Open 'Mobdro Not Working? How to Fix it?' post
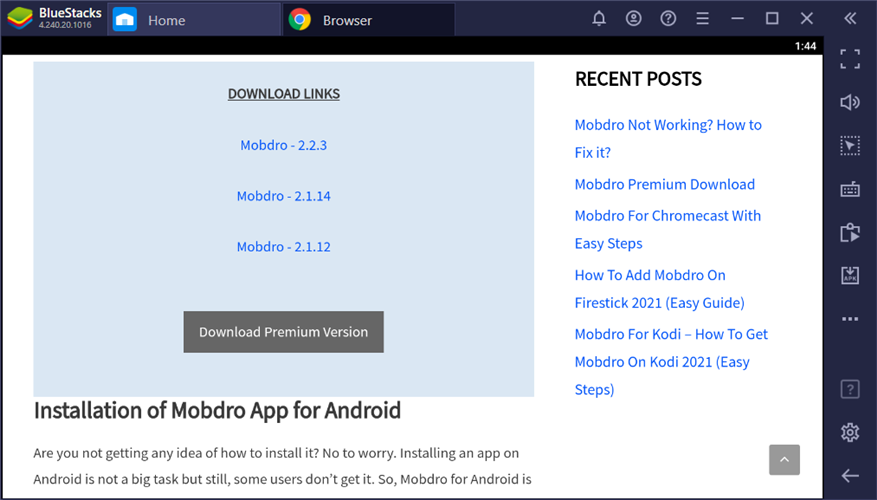This screenshot has height=500, width=877. point(667,126)
